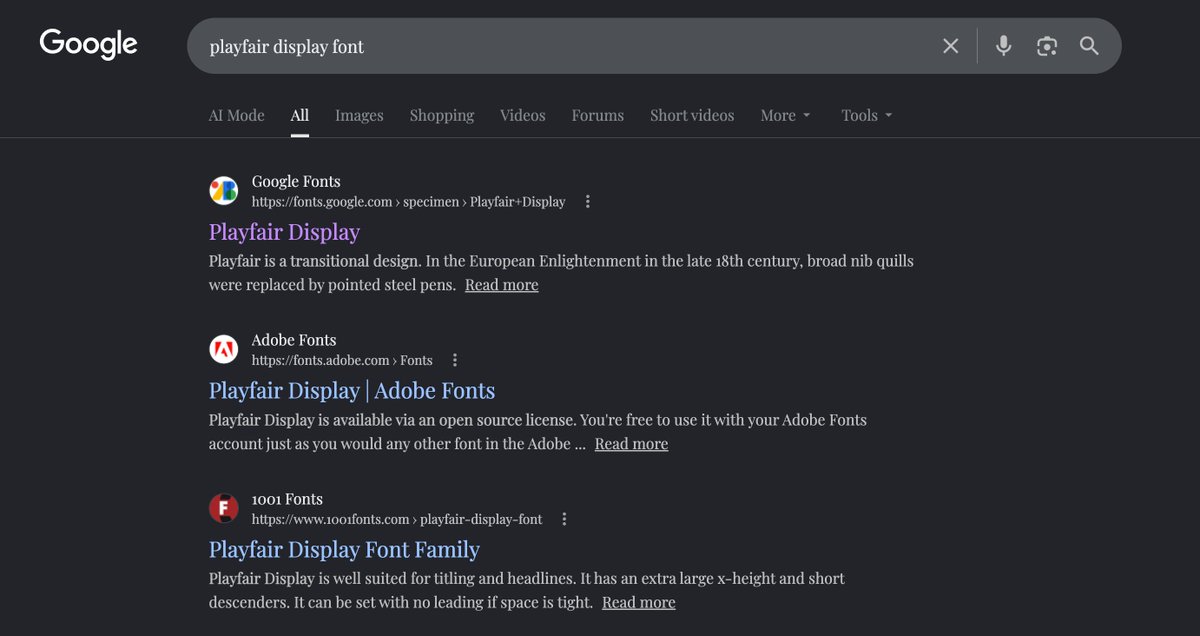
Task: Click the Adobe Fonts favicon
Action: tap(223, 350)
